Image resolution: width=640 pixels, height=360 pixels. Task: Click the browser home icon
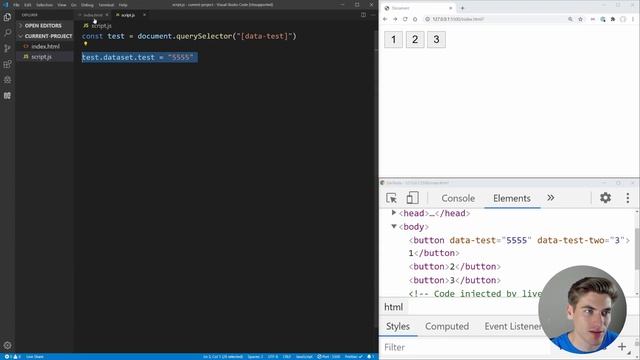click(x=415, y=19)
